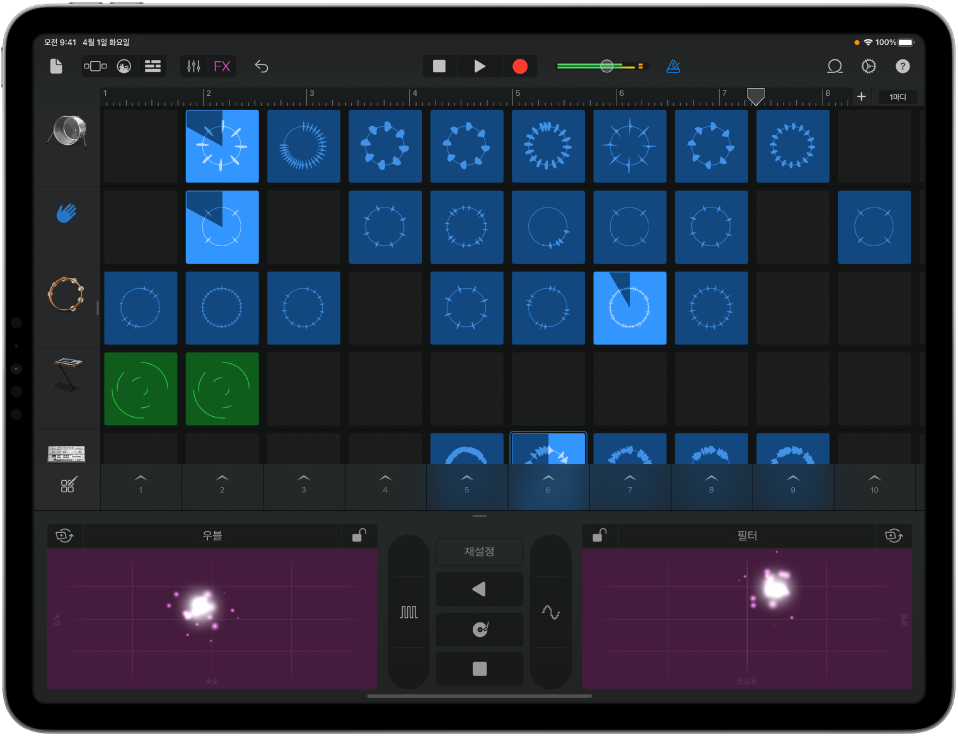Trigger column 2 with its arrow

222,484
